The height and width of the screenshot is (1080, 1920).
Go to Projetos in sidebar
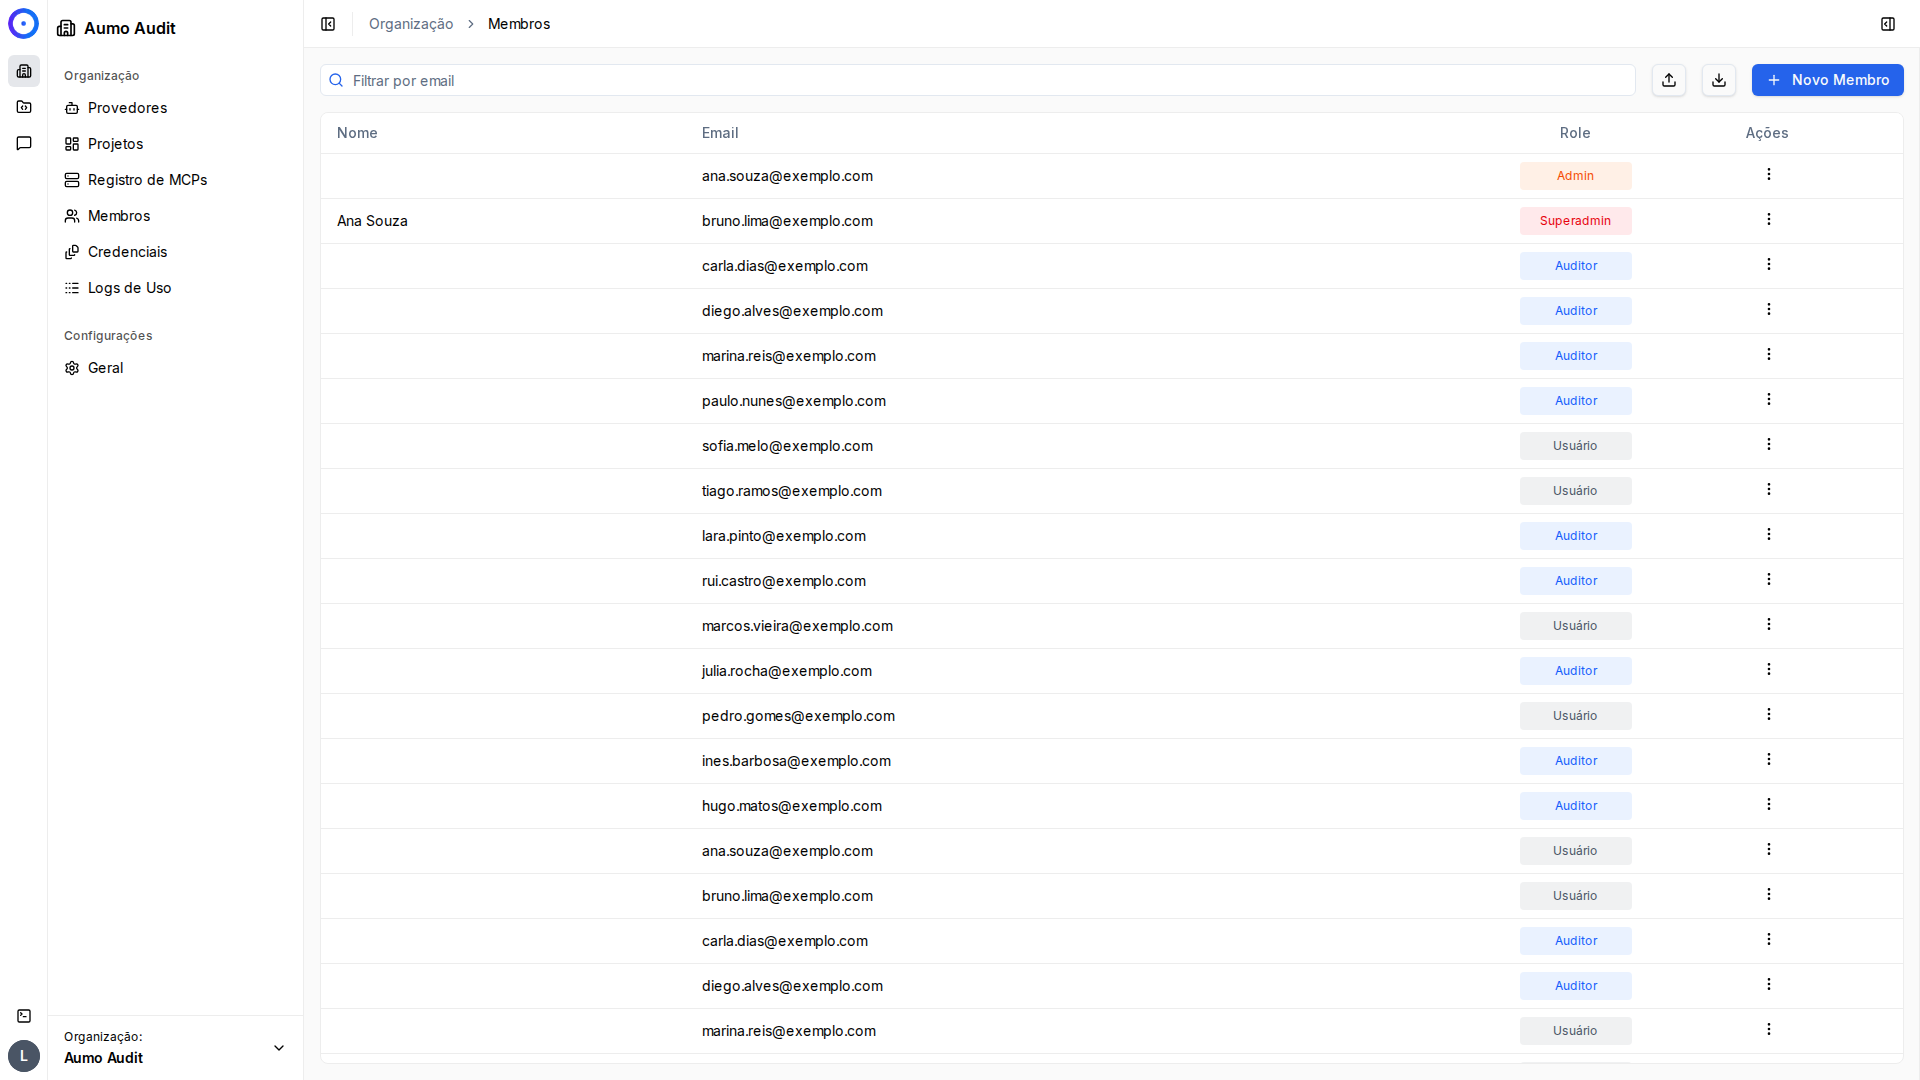(x=175, y=144)
